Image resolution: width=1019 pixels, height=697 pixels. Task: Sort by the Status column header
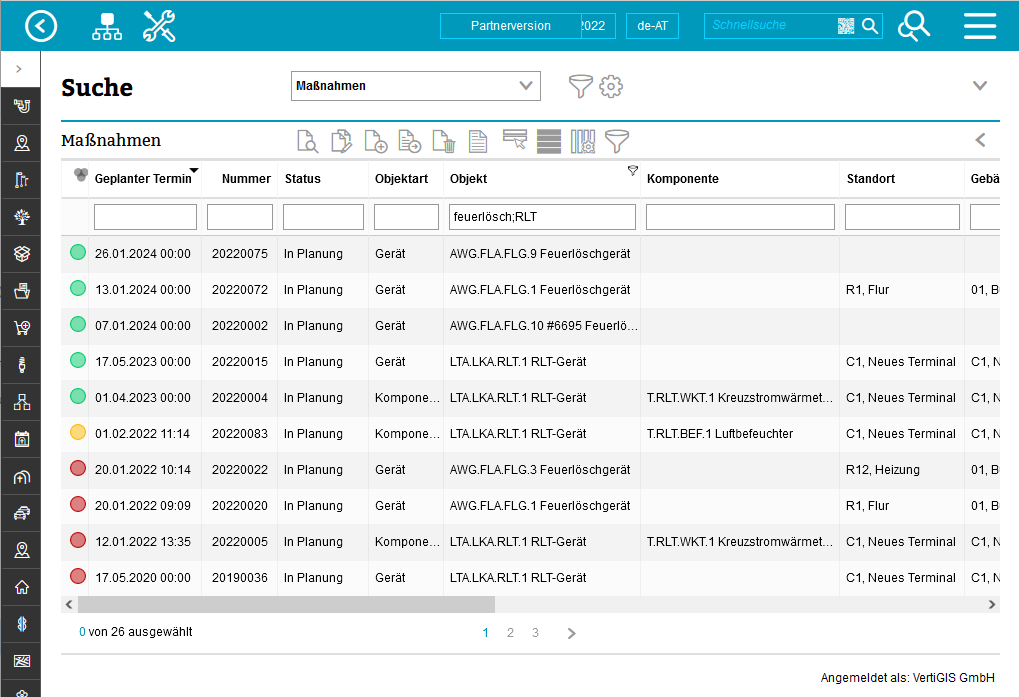(303, 179)
